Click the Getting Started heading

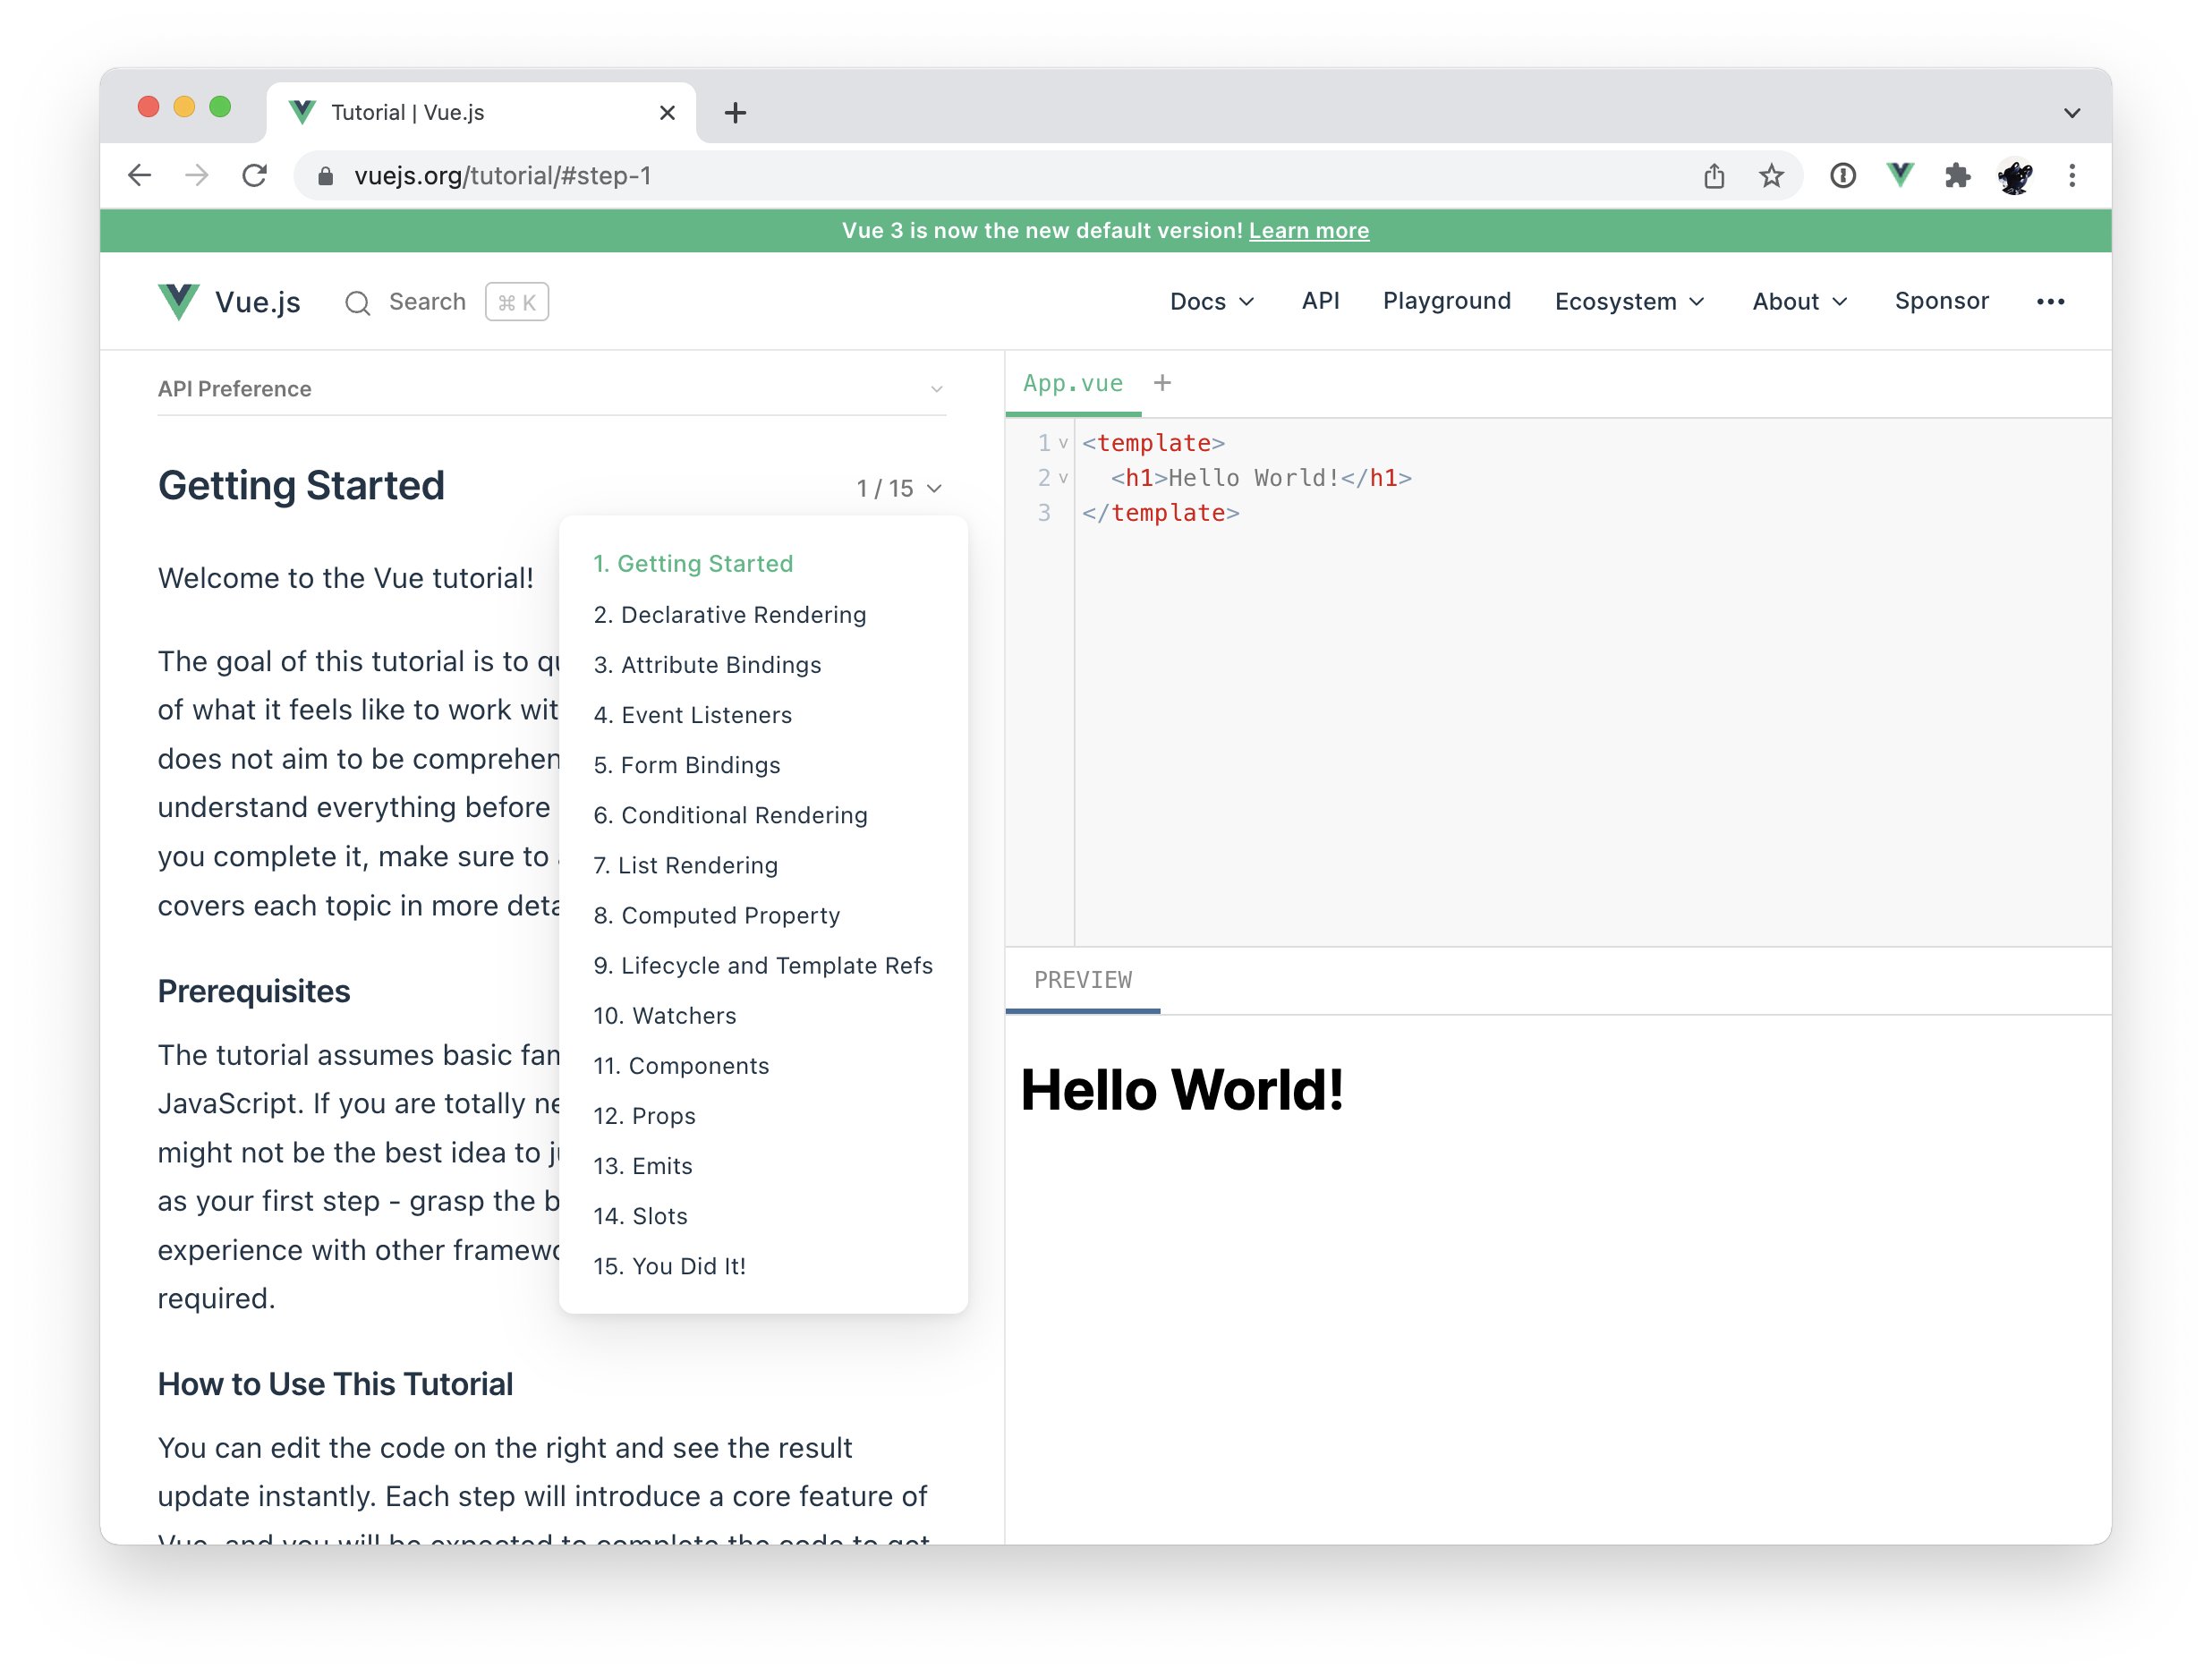point(301,486)
